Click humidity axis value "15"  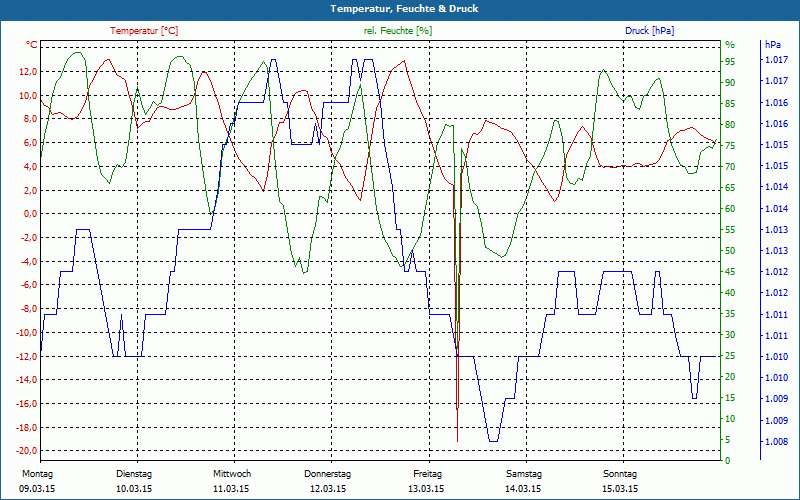(x=730, y=398)
